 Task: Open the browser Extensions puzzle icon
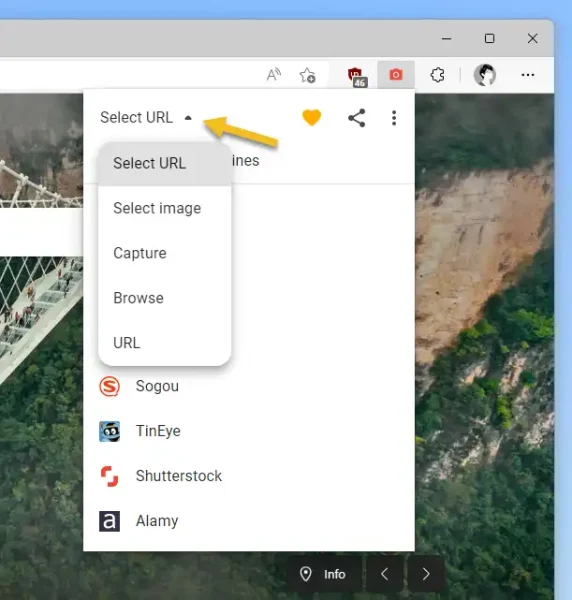437,75
